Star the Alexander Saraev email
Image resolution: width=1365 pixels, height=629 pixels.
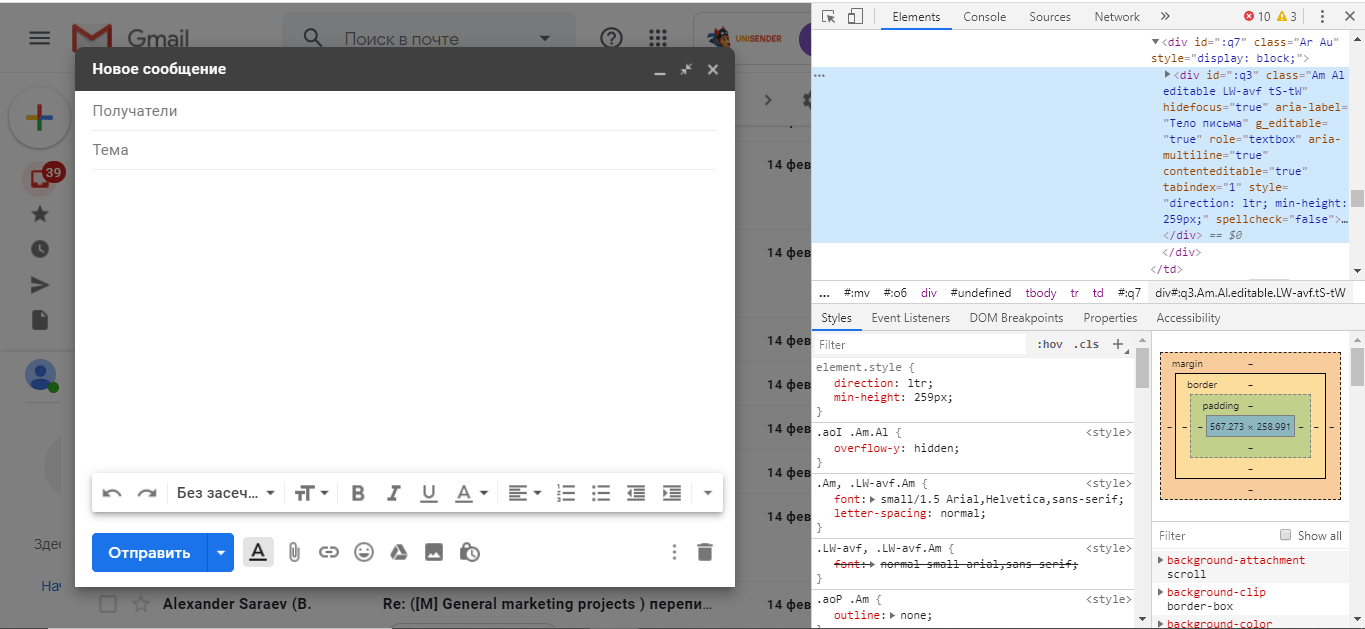[141, 604]
